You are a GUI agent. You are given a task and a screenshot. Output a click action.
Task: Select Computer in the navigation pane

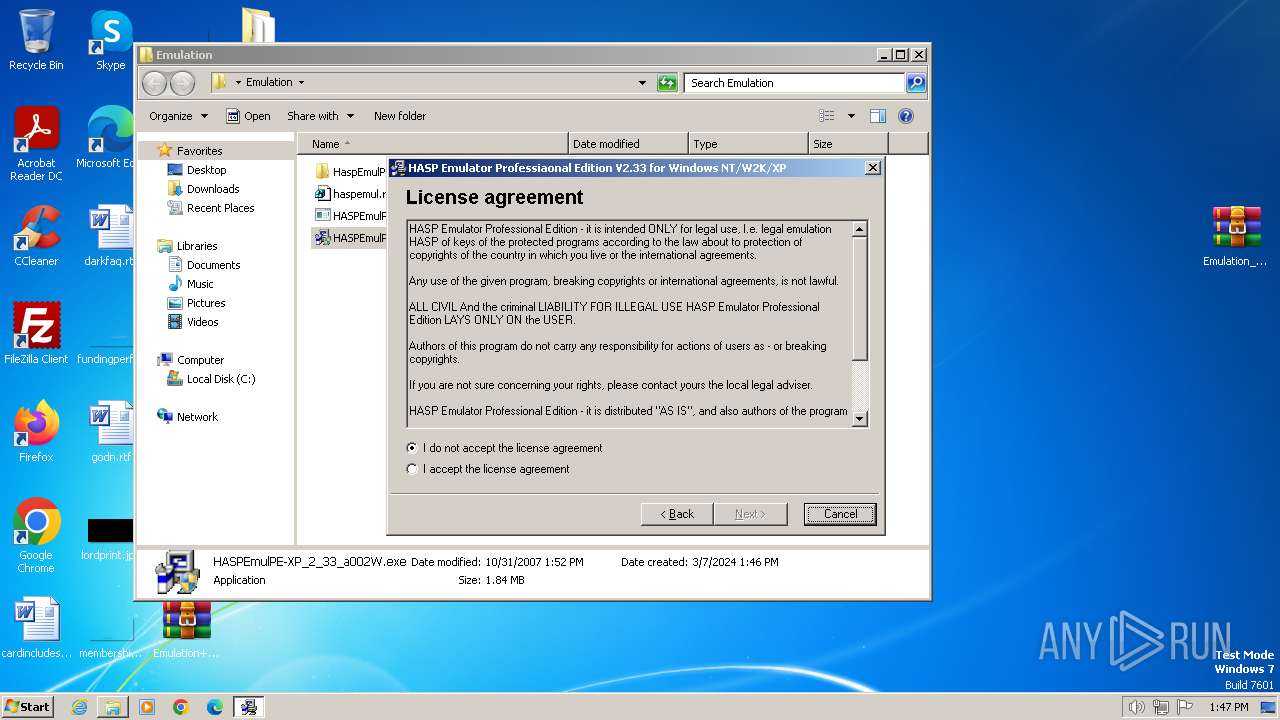point(200,360)
